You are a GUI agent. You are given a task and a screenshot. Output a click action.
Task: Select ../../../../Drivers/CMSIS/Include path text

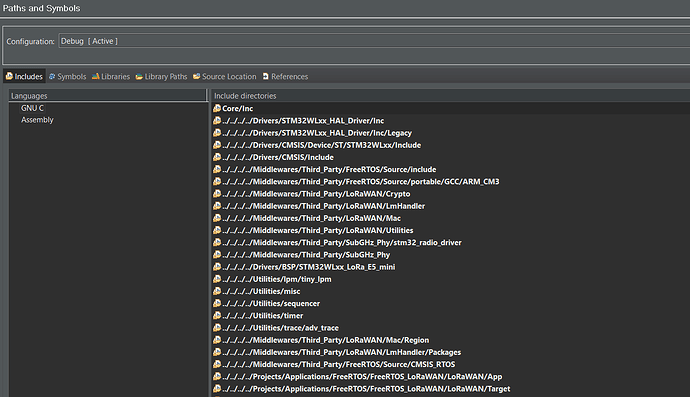coord(278,157)
